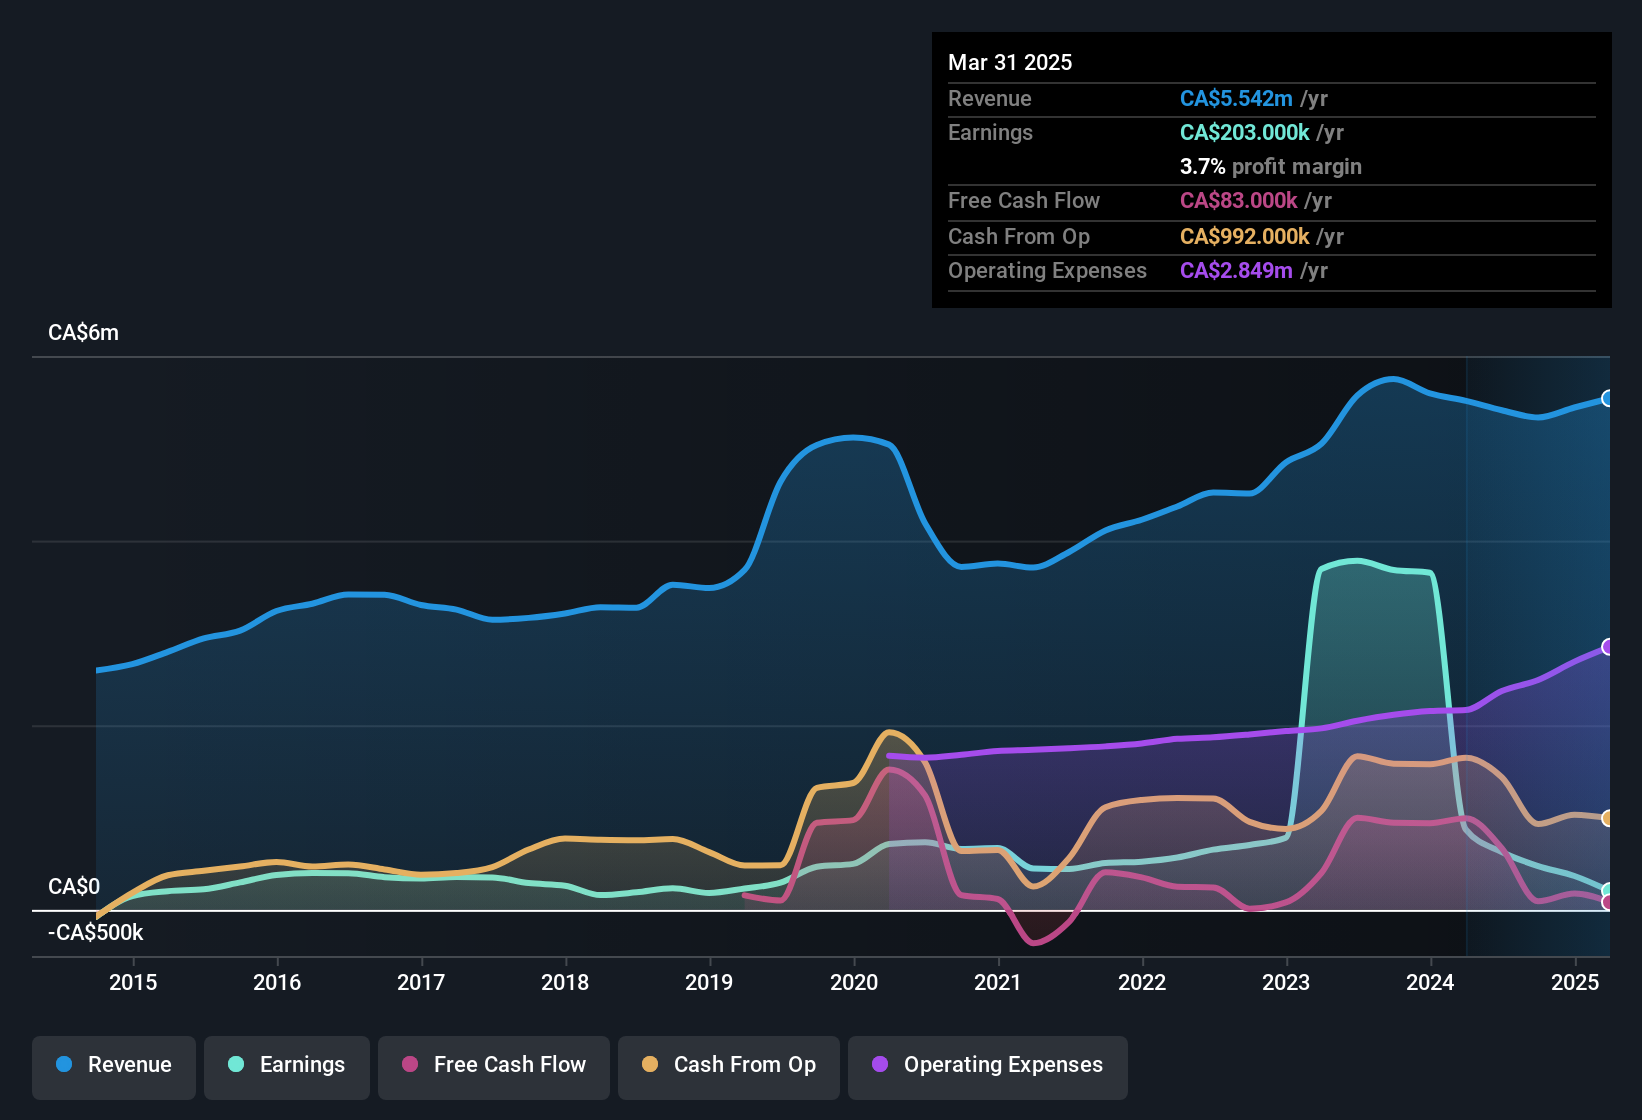
Task: Click the 2021 x-axis label
Action: coord(998,983)
